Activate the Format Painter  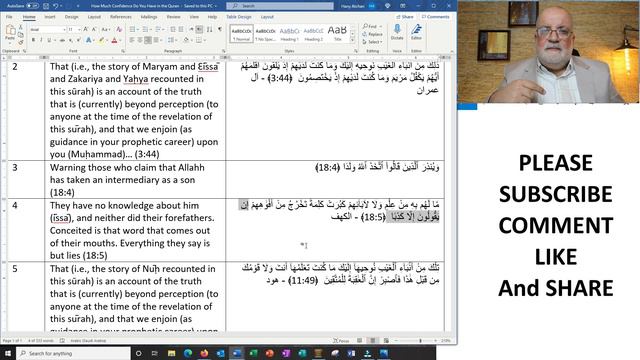[20, 42]
